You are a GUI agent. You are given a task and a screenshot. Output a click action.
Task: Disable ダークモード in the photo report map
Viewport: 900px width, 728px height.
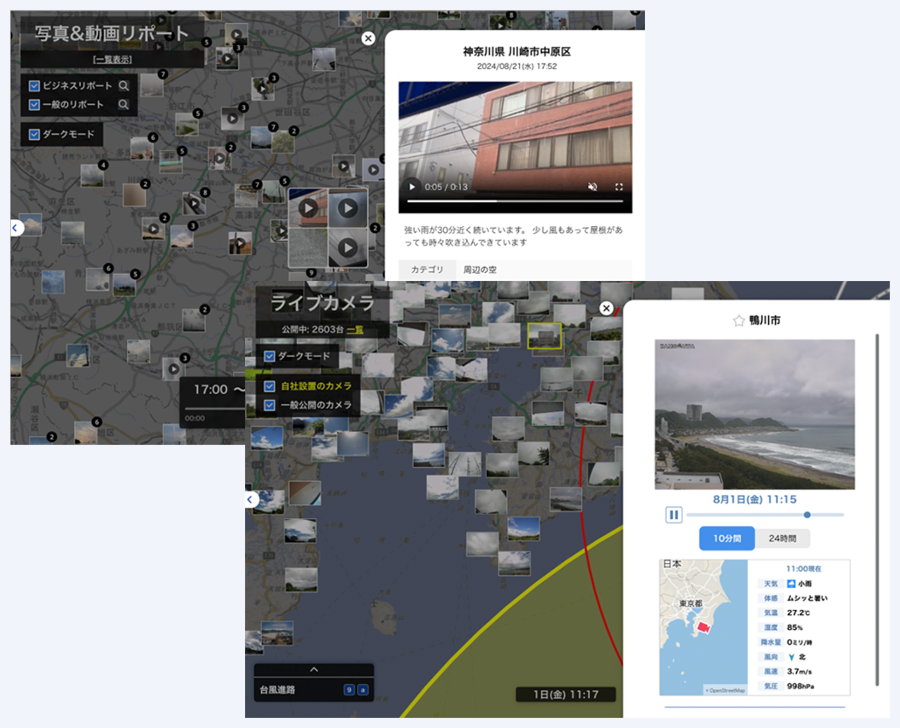pos(34,134)
